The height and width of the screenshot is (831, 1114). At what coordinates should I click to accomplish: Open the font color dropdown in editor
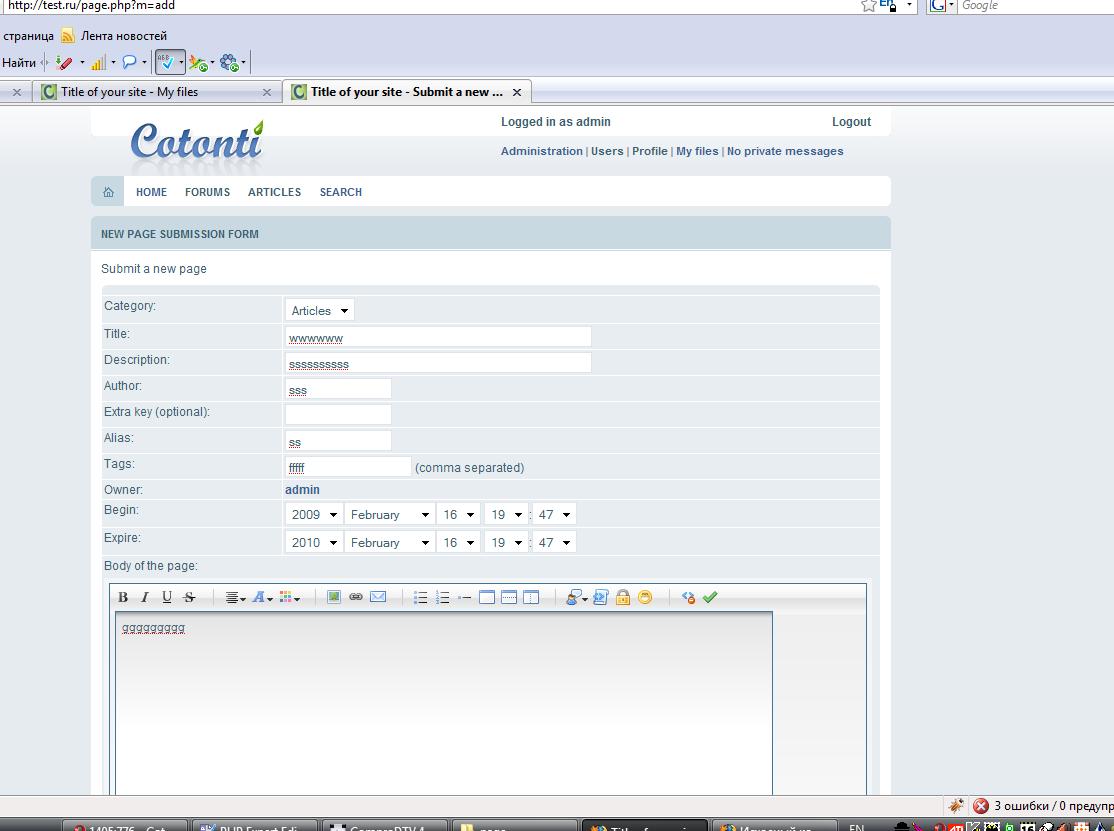click(x=262, y=597)
